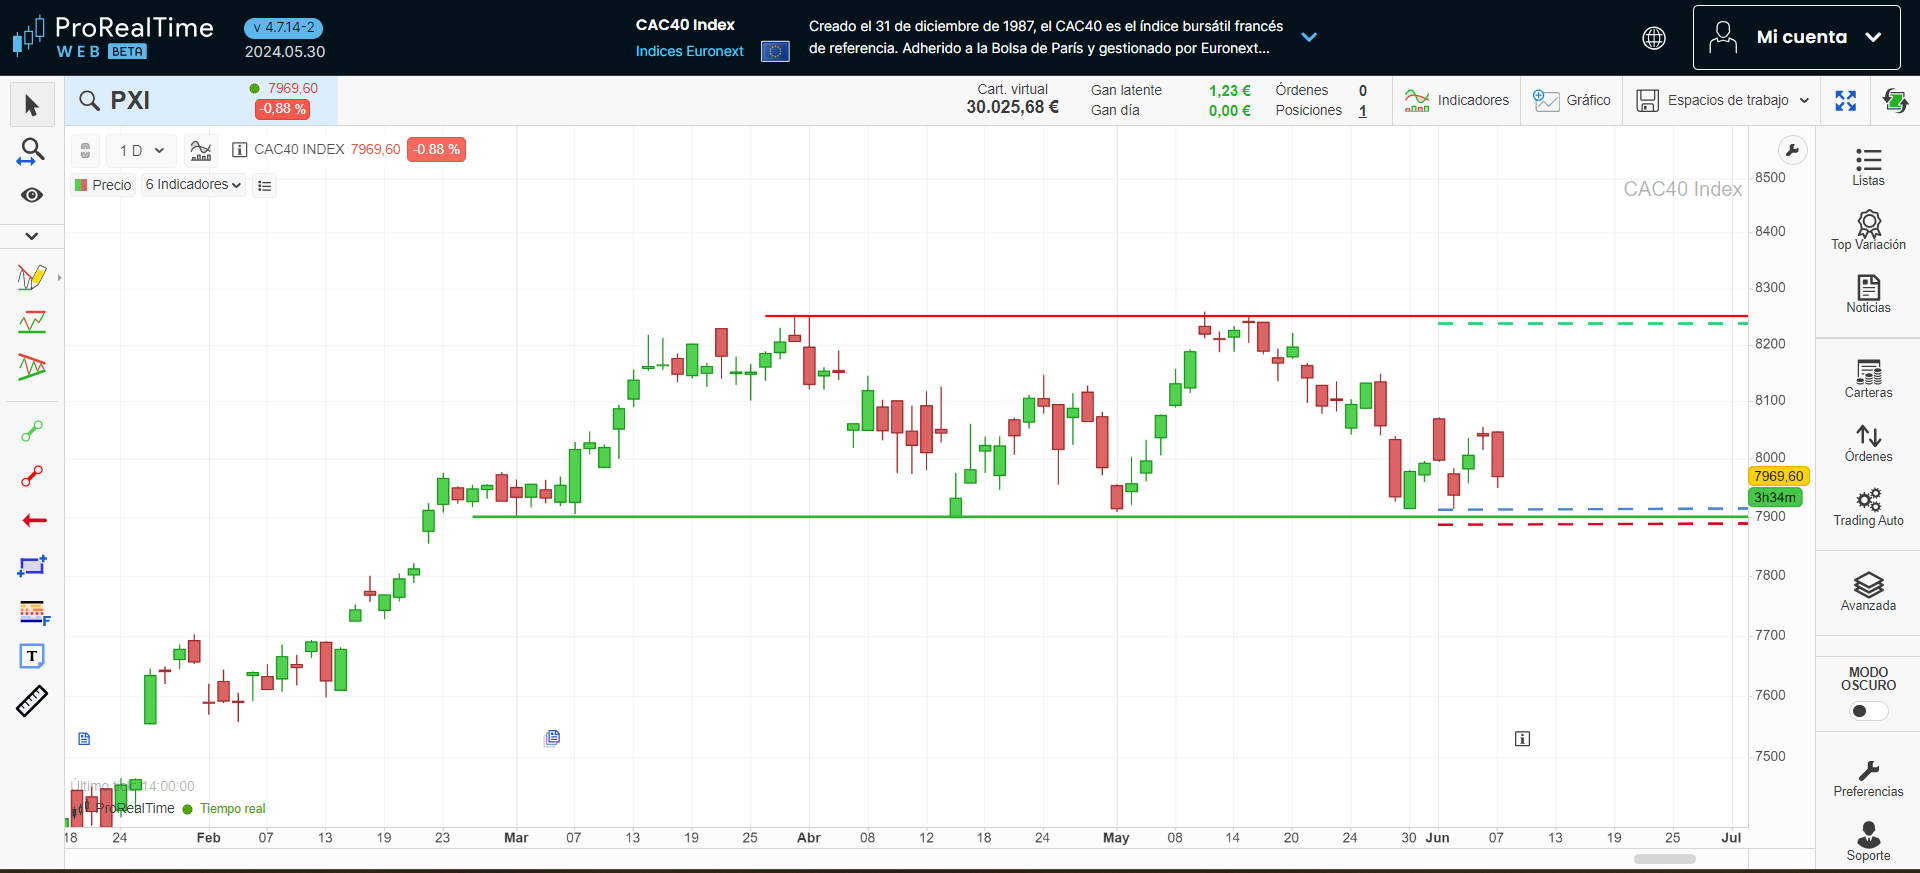This screenshot has width=1920, height=873.
Task: Enter fullscreen with the expand icon
Action: (x=1845, y=101)
